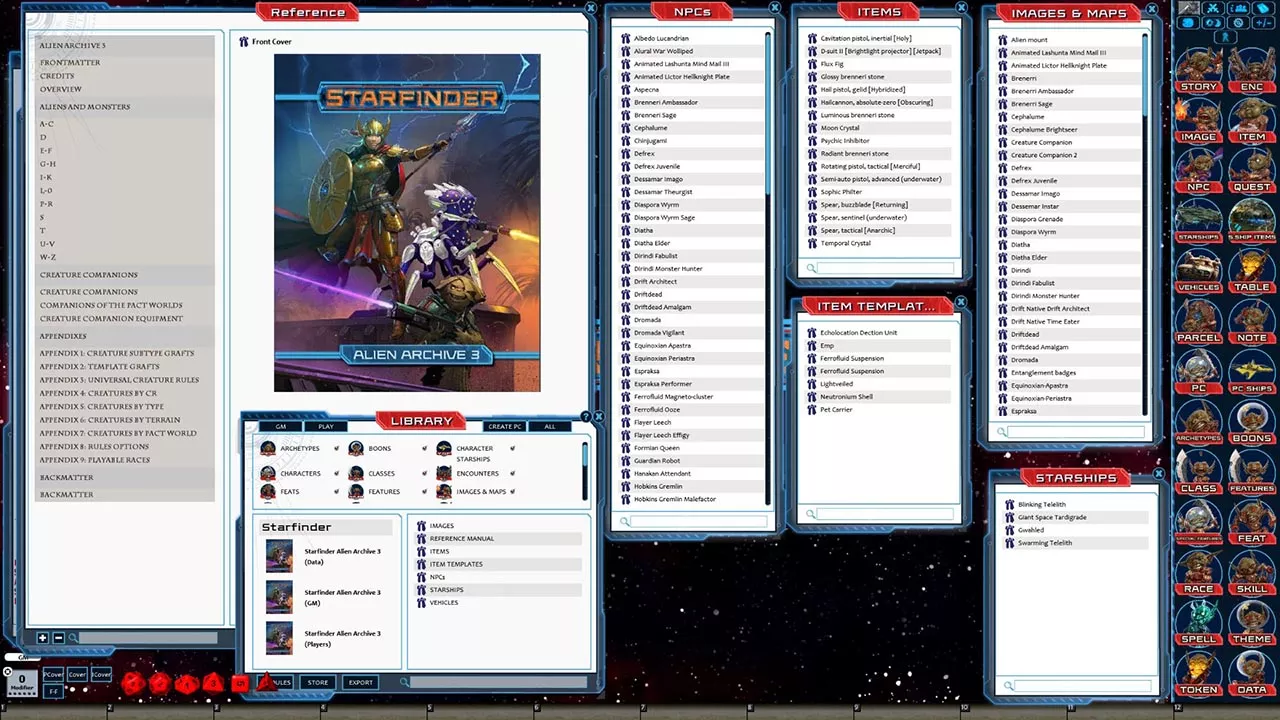Viewport: 1280px width, 720px height.
Task: Toggle the Archetypes checkmark in Library
Action: click(x=336, y=448)
